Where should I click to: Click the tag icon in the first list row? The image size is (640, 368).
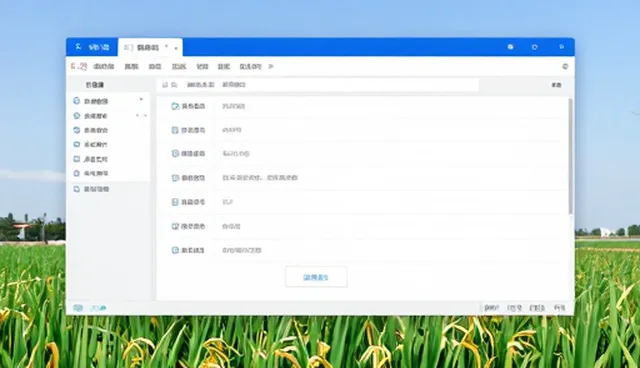point(175,106)
